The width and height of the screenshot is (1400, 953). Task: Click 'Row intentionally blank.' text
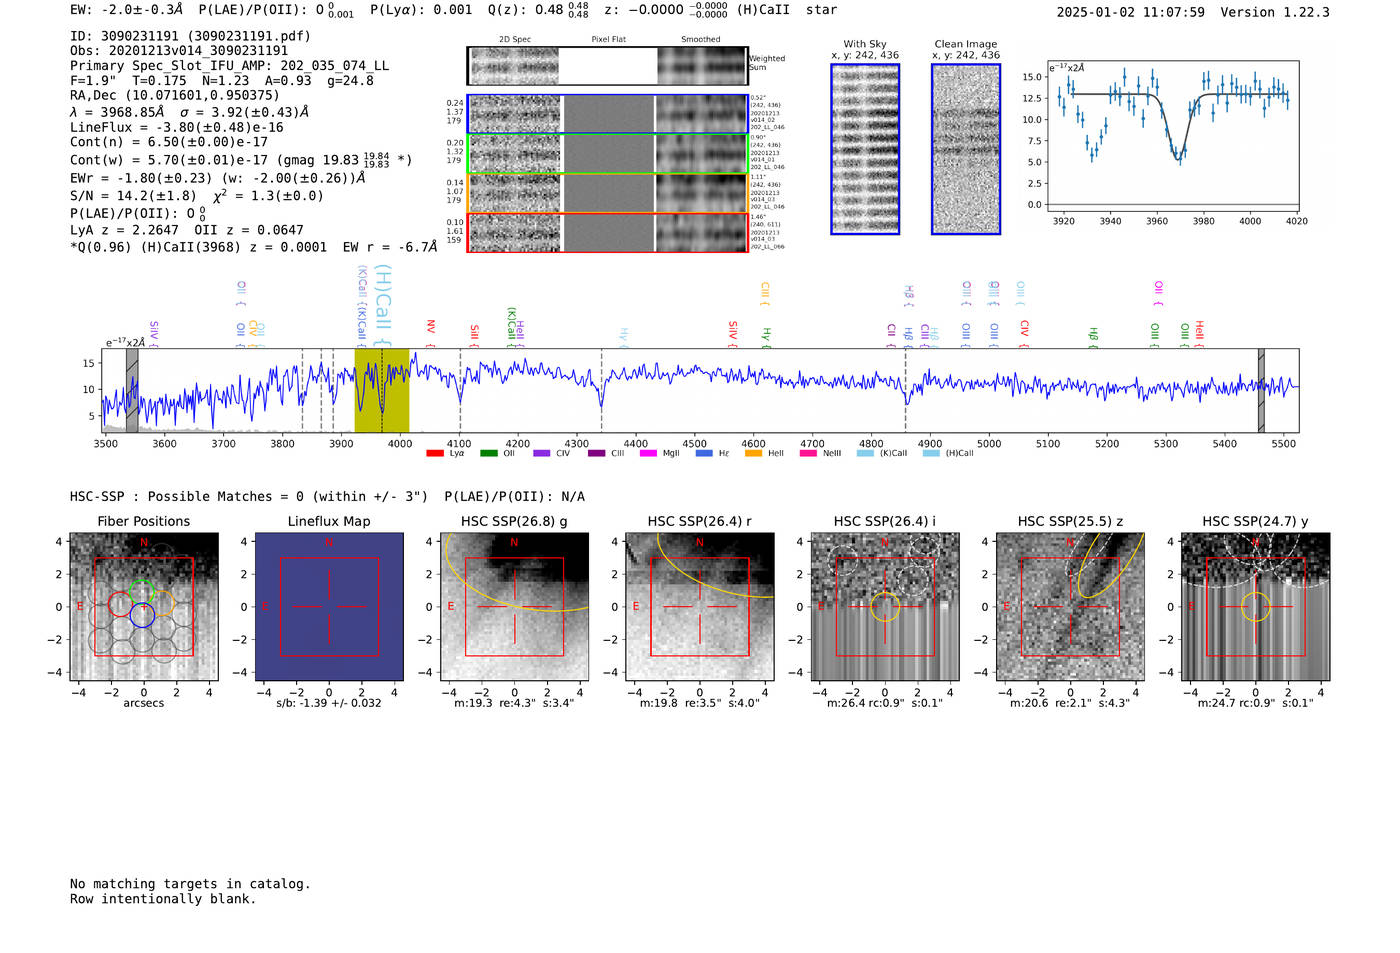[x=163, y=899]
